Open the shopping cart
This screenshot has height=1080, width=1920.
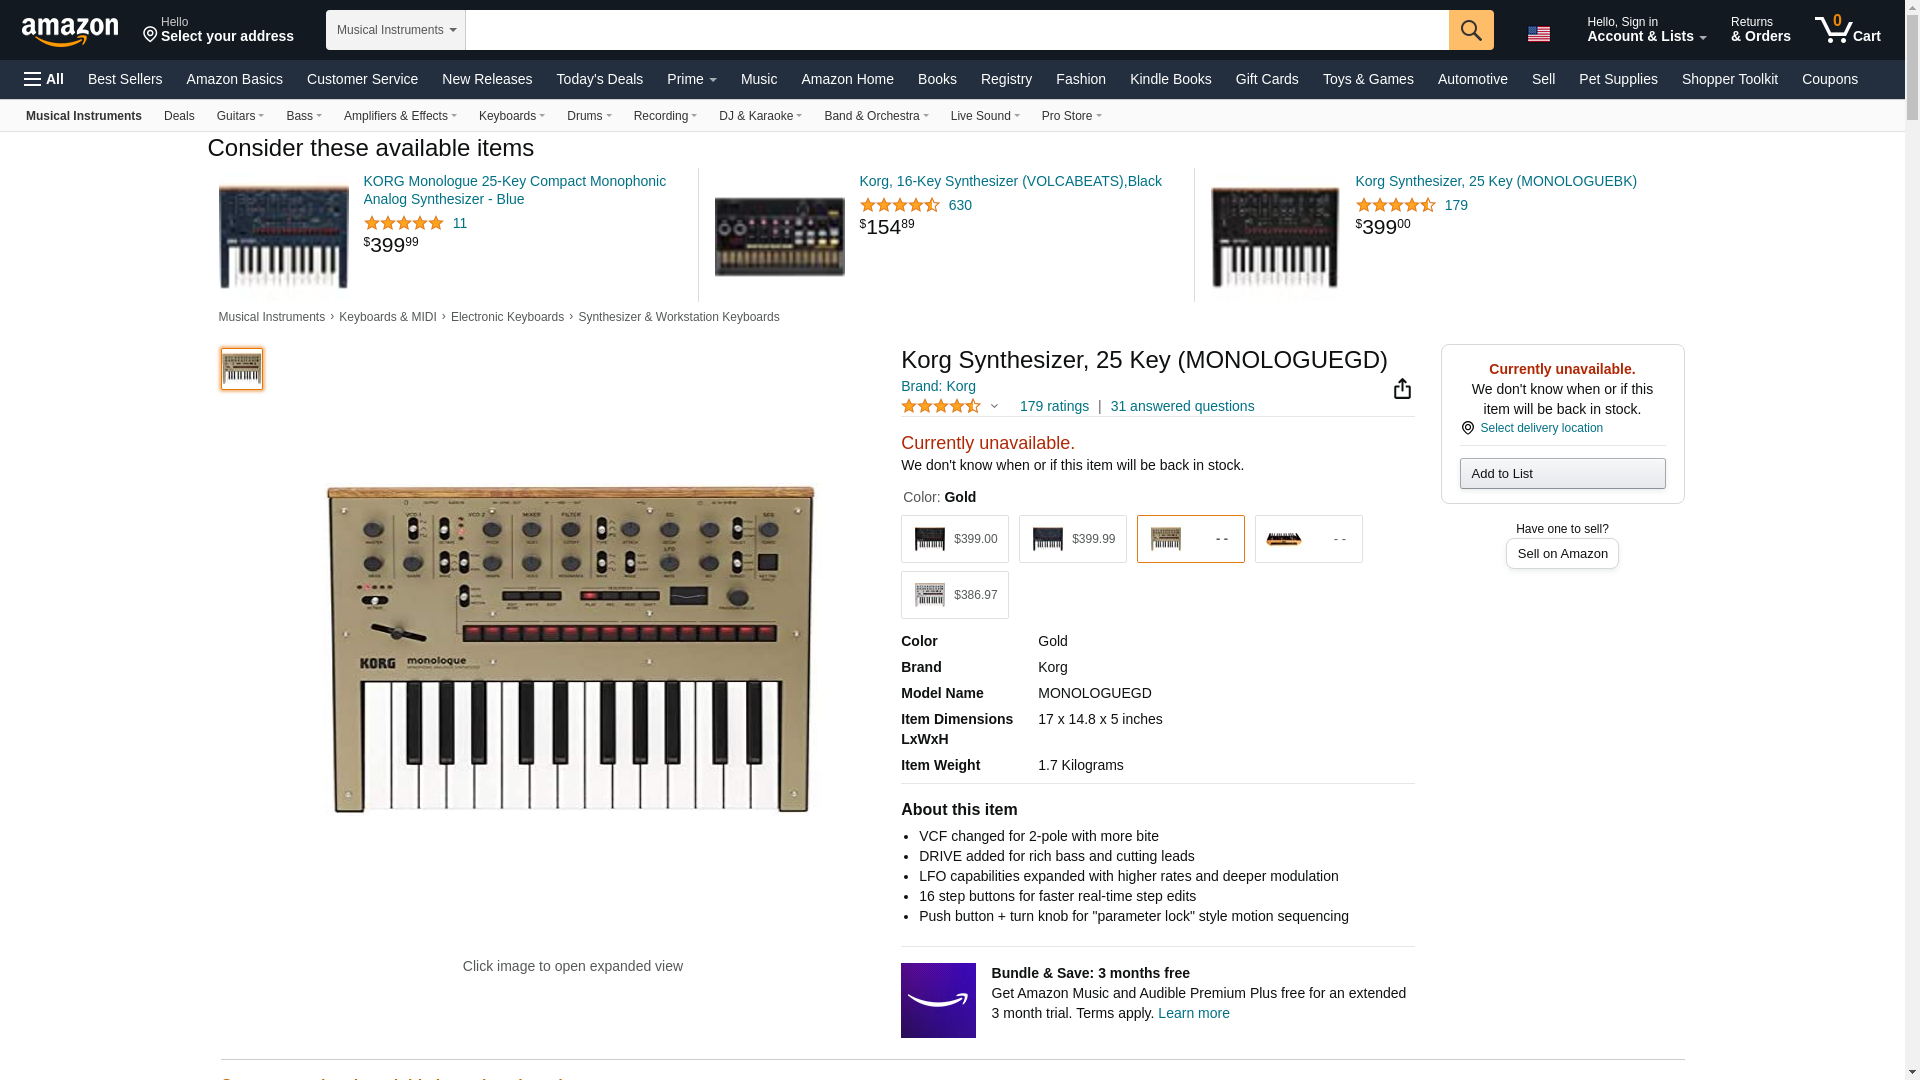(x=1847, y=30)
